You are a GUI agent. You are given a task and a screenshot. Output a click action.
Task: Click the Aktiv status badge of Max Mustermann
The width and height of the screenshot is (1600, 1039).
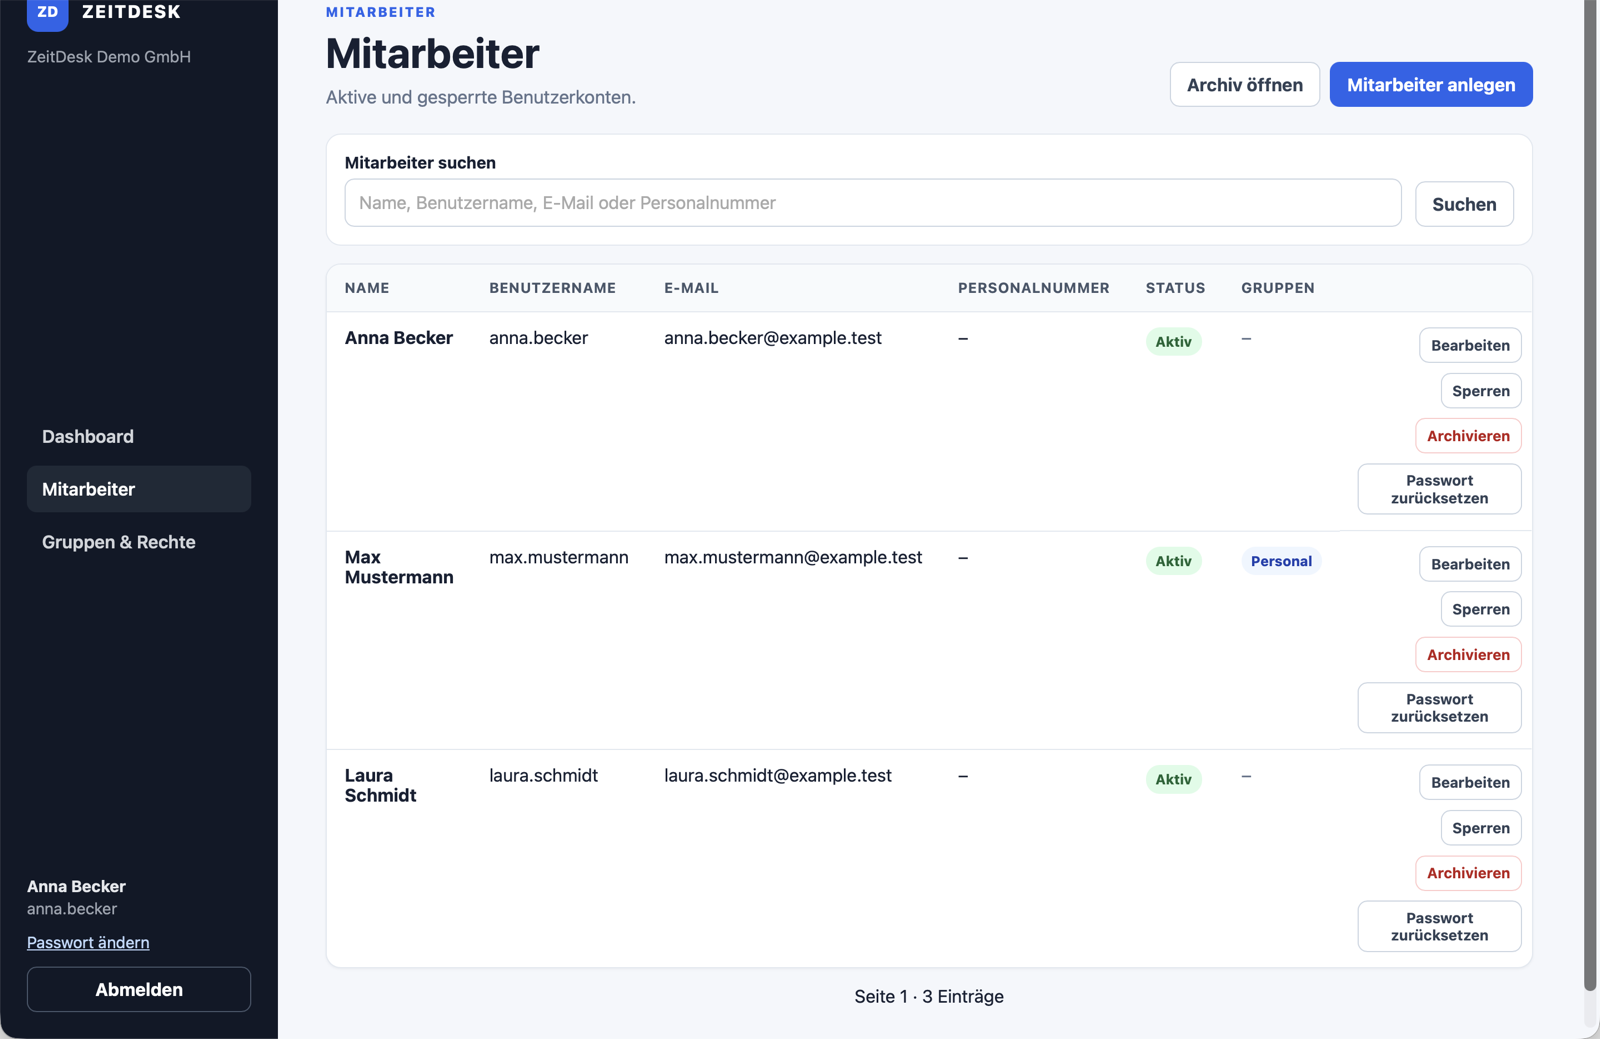pos(1173,561)
